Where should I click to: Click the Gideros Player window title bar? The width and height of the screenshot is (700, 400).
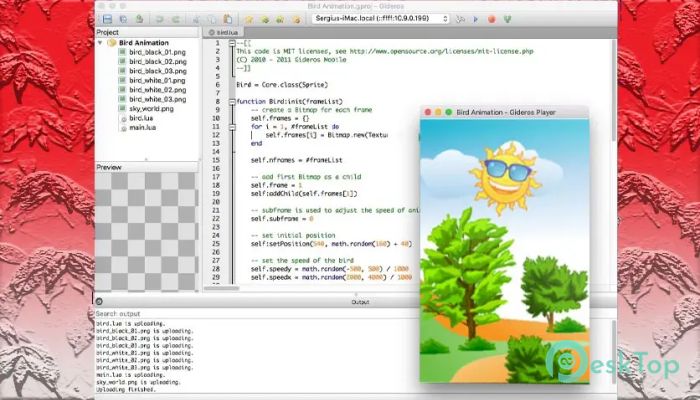[504, 112]
